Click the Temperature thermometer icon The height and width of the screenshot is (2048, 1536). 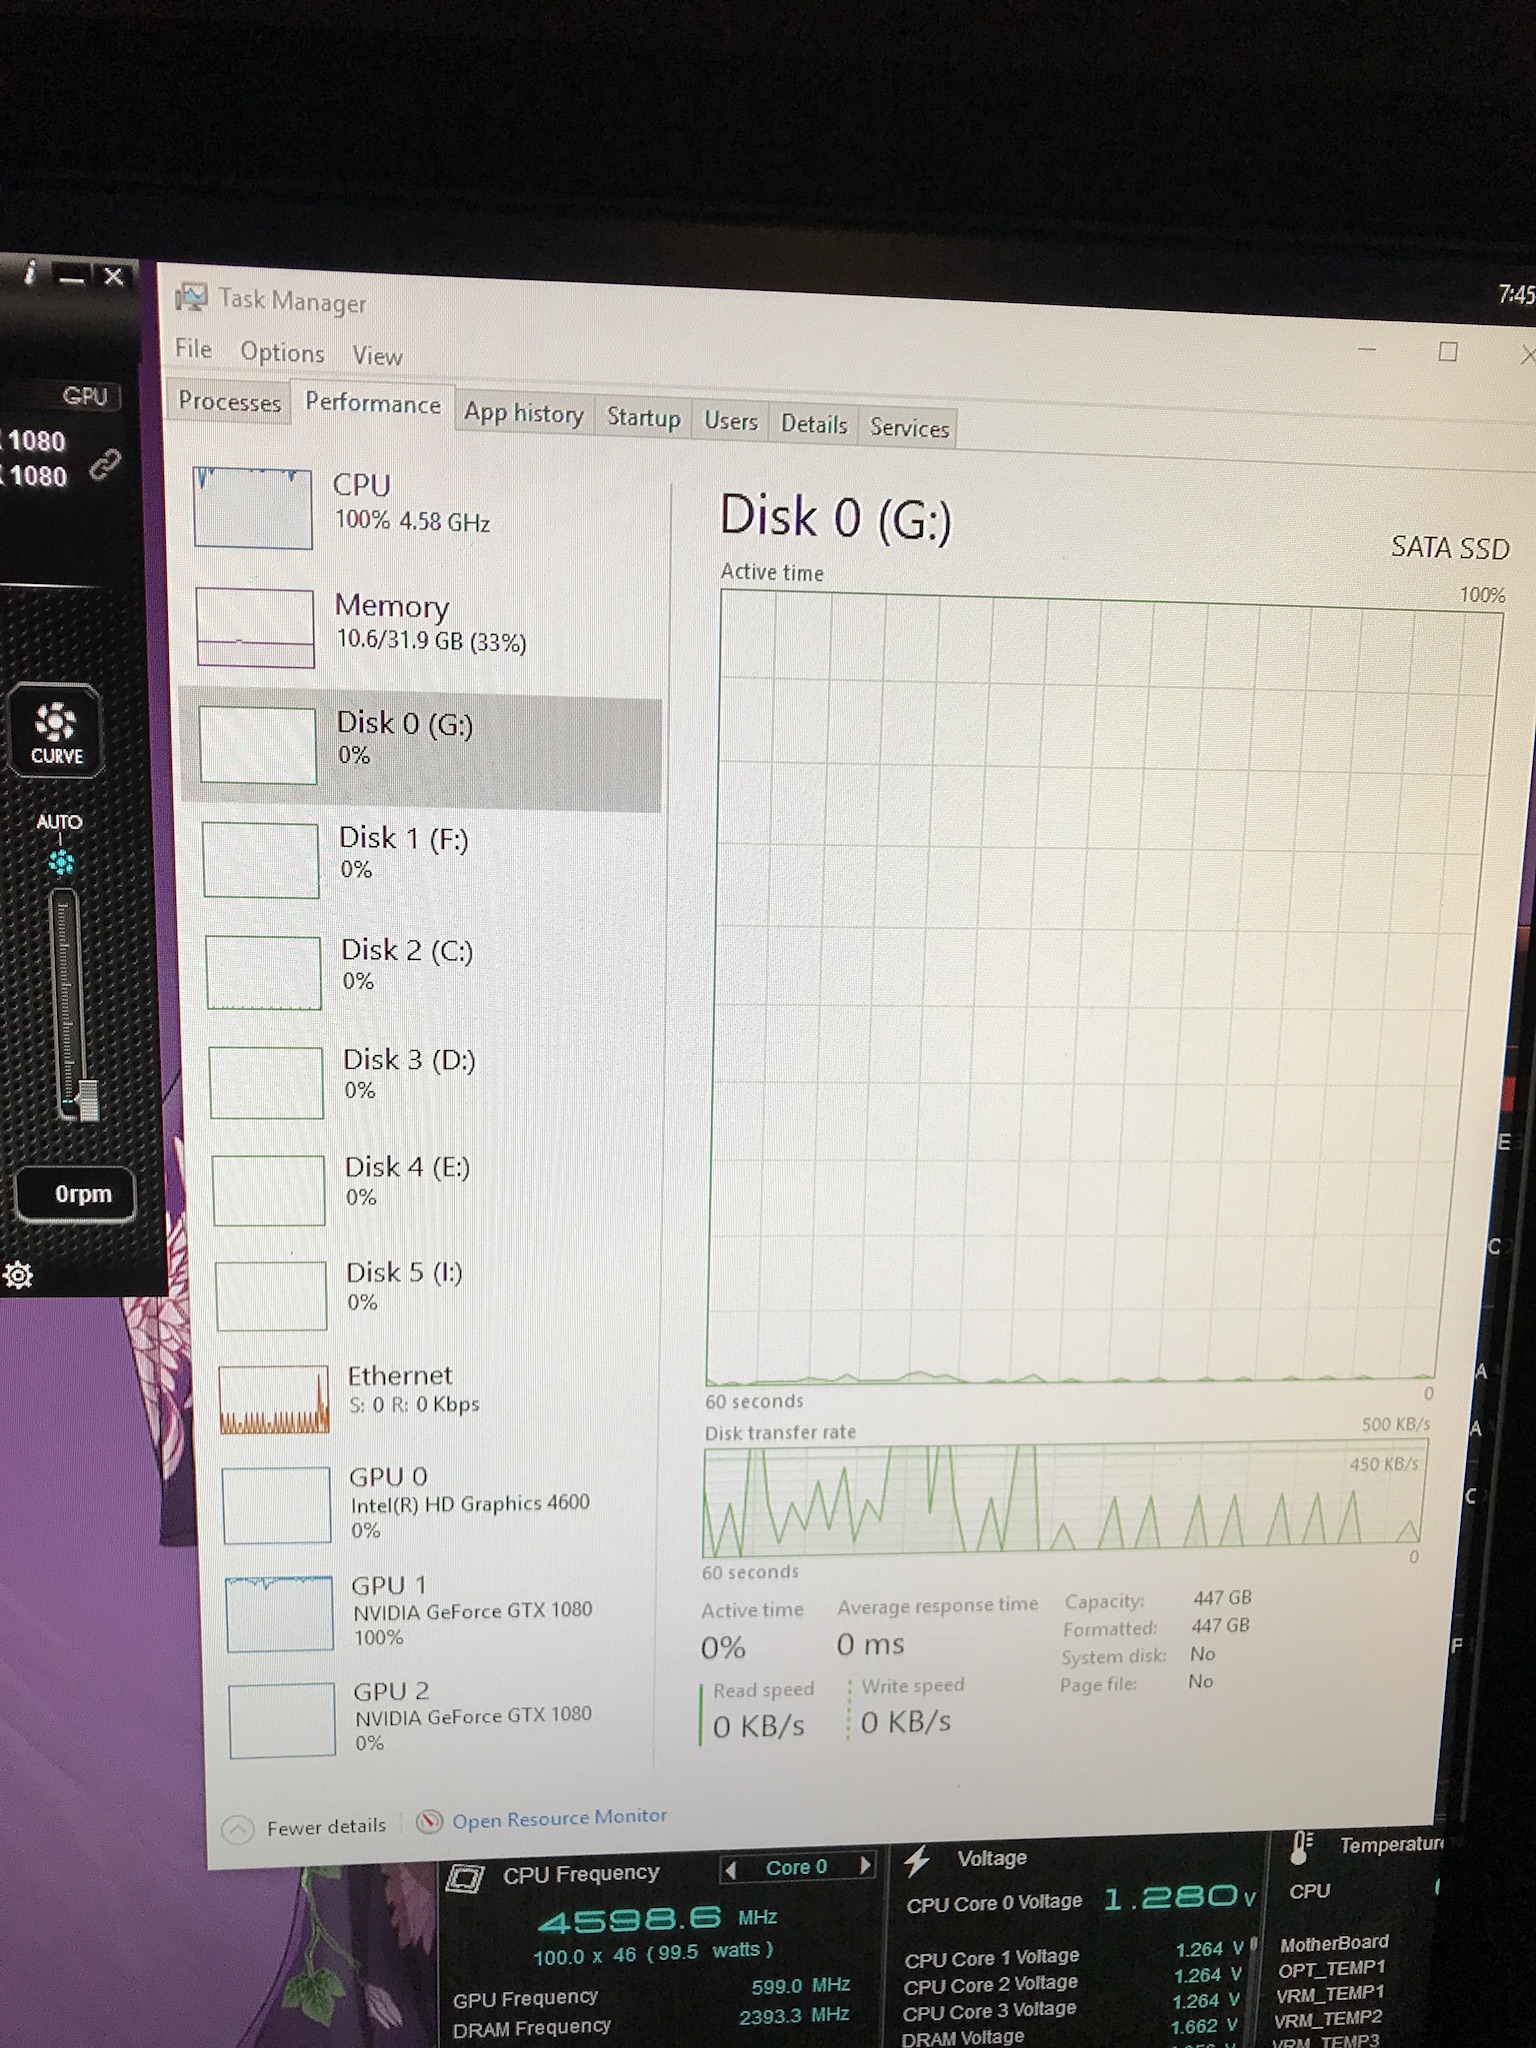(x=1301, y=1848)
